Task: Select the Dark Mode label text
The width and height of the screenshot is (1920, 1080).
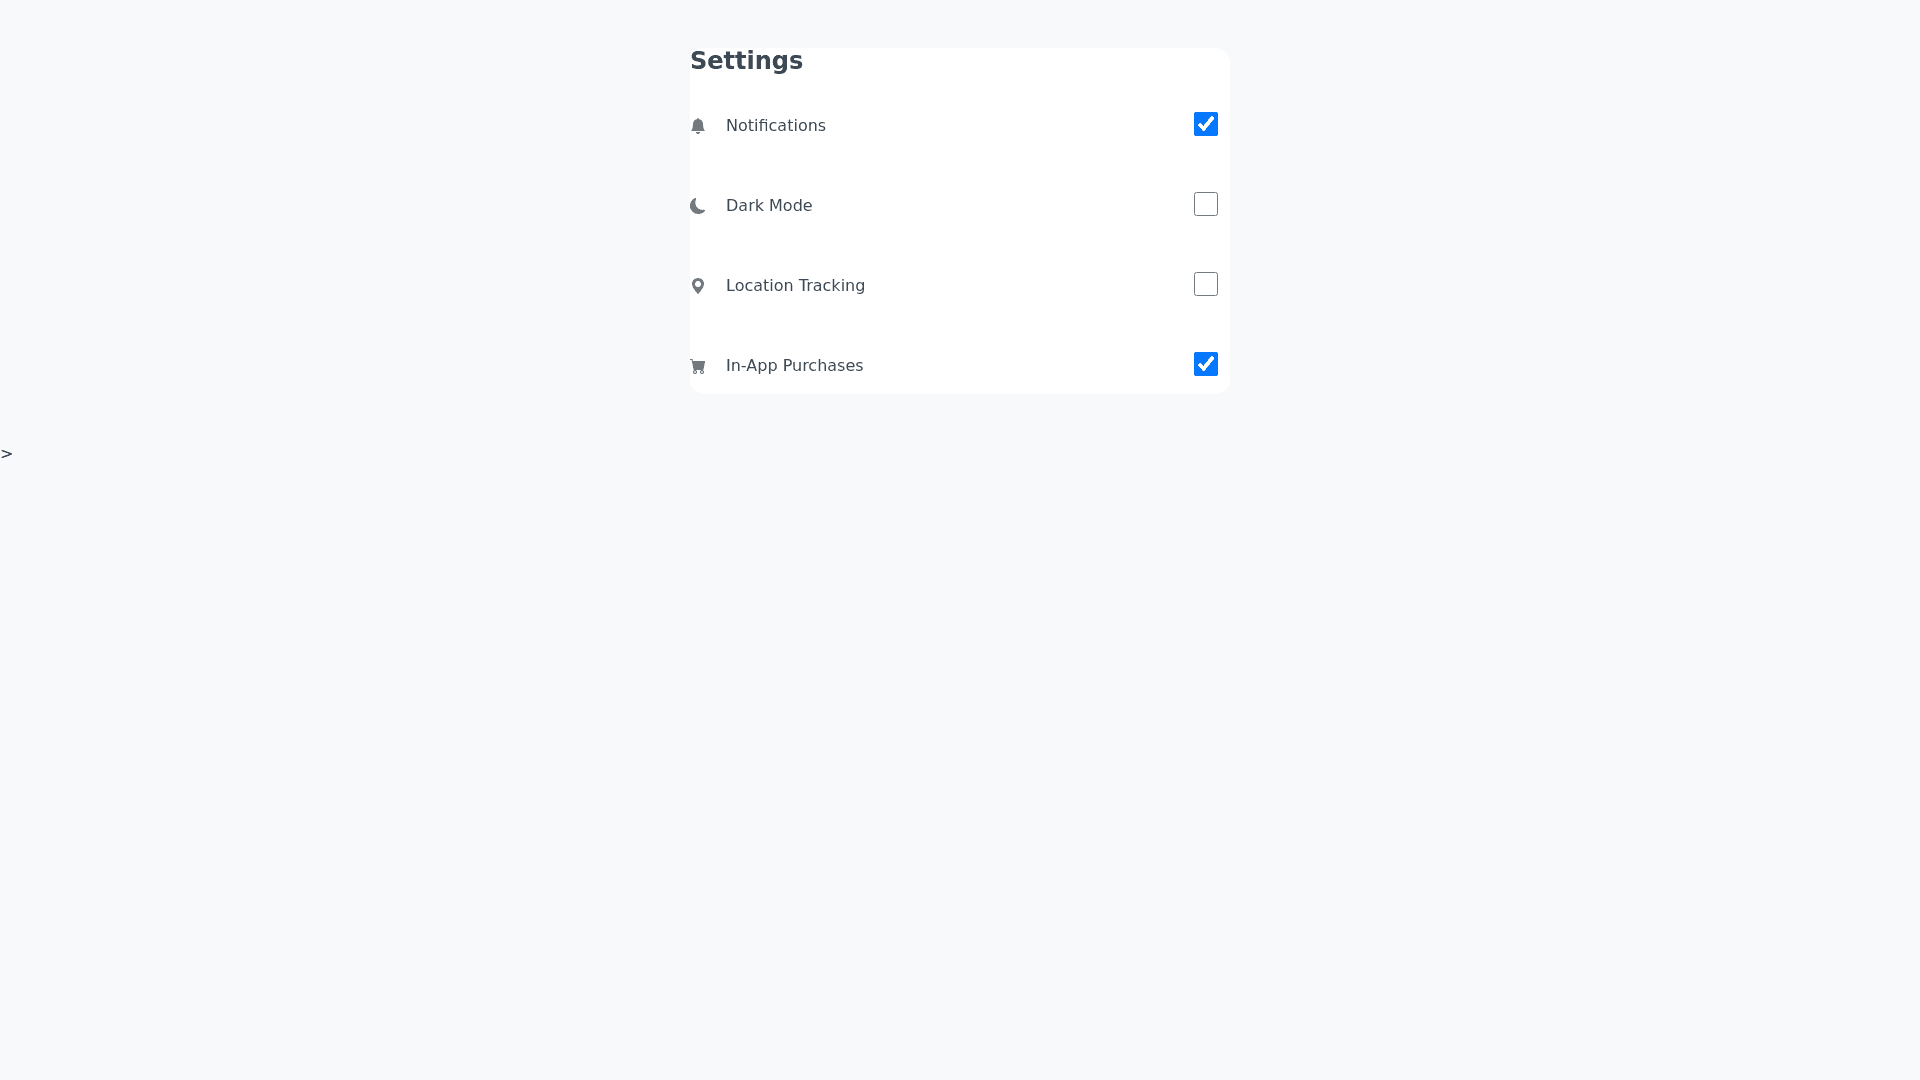Action: [768, 206]
